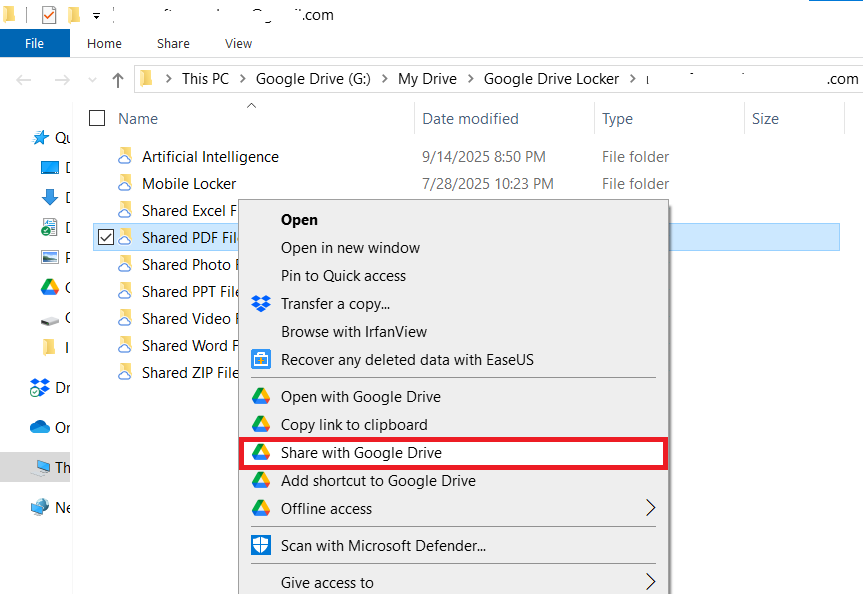
Task: Select Share with Google Drive
Action: coord(361,453)
